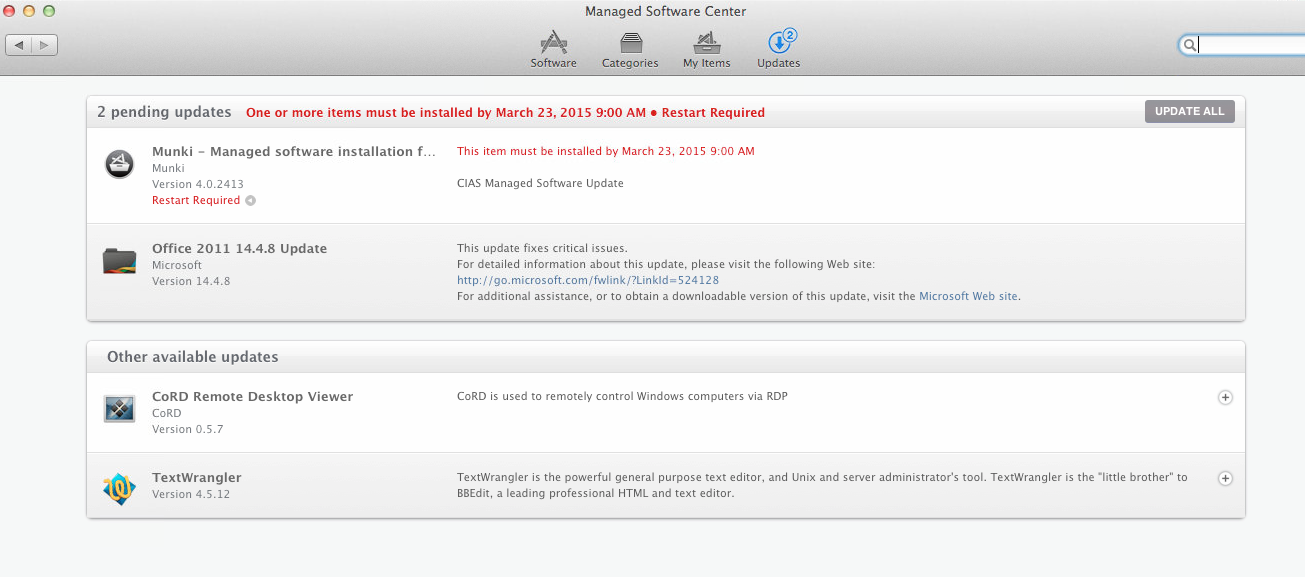Open the My Items toolbar section

(x=707, y=48)
